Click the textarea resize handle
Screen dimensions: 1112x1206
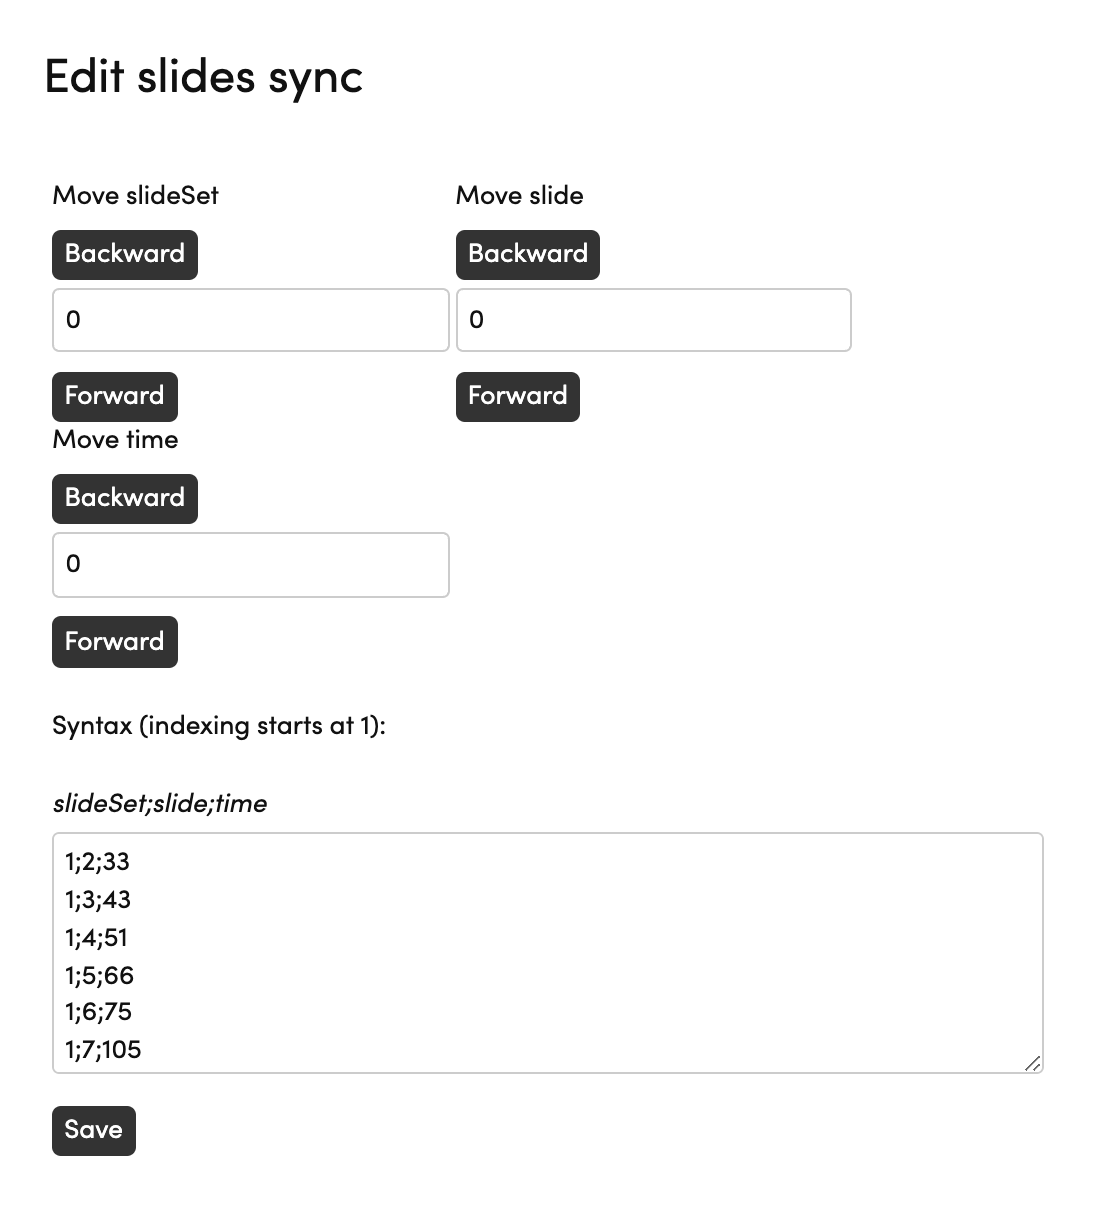pyautogui.click(x=1035, y=1065)
